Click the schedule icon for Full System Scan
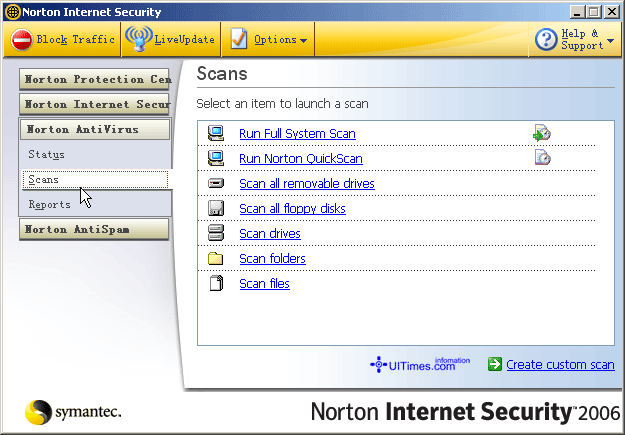Image resolution: width=625 pixels, height=435 pixels. point(542,133)
